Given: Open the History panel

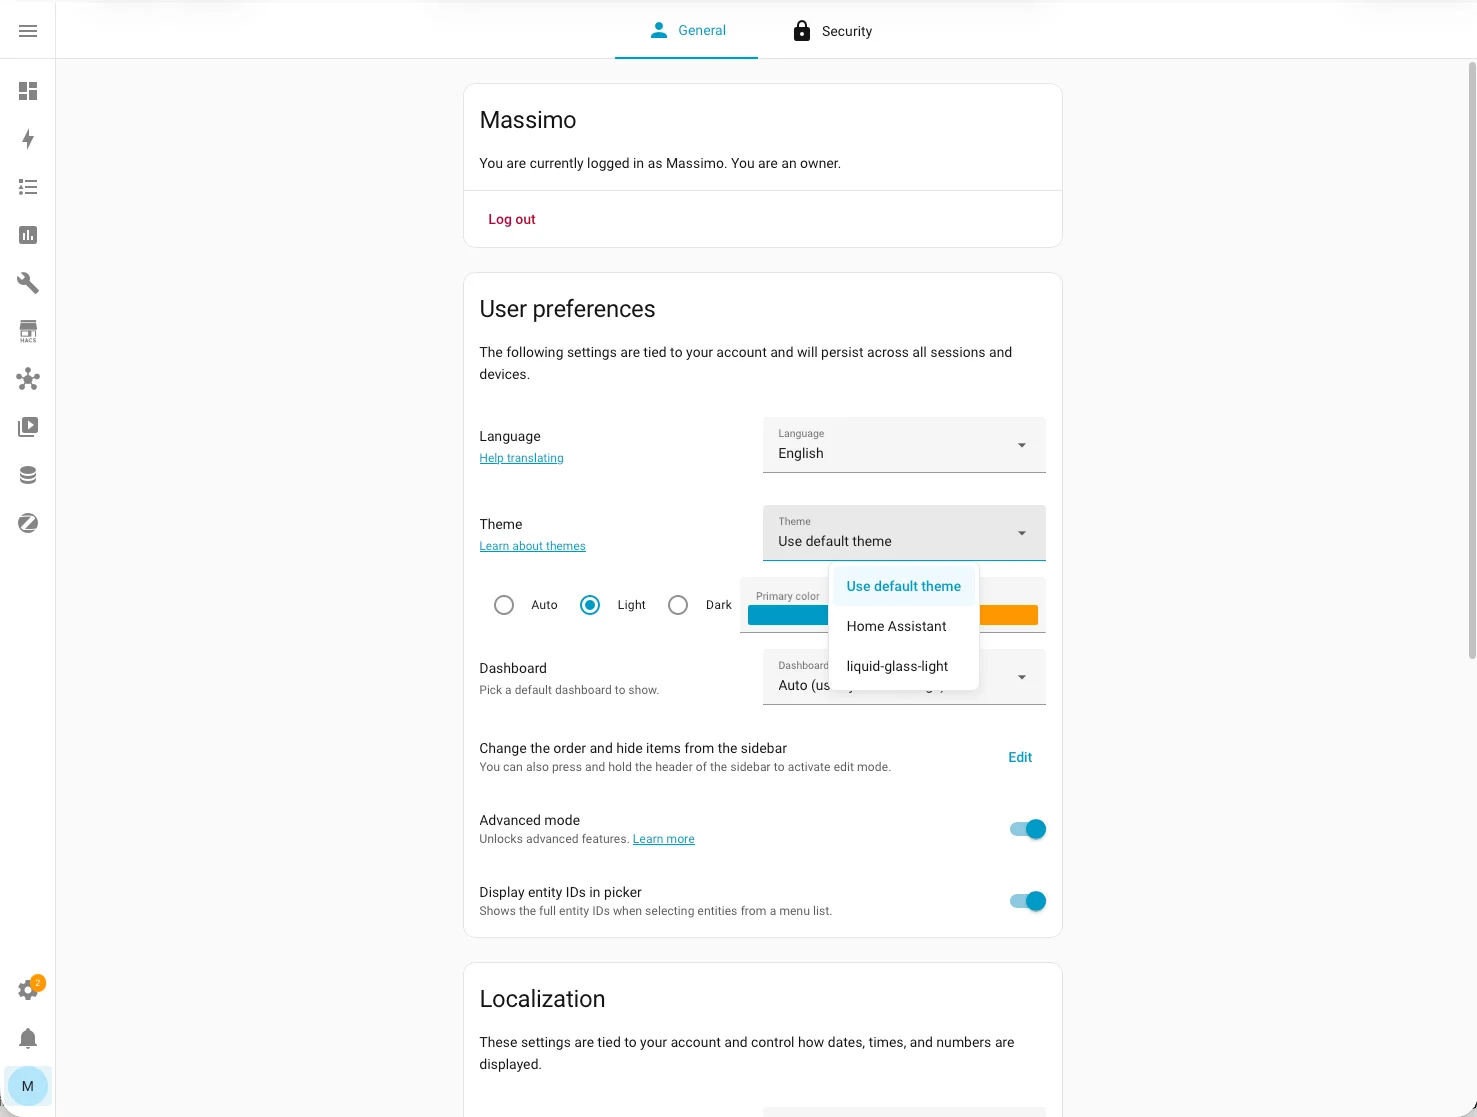Looking at the screenshot, I should [x=27, y=235].
